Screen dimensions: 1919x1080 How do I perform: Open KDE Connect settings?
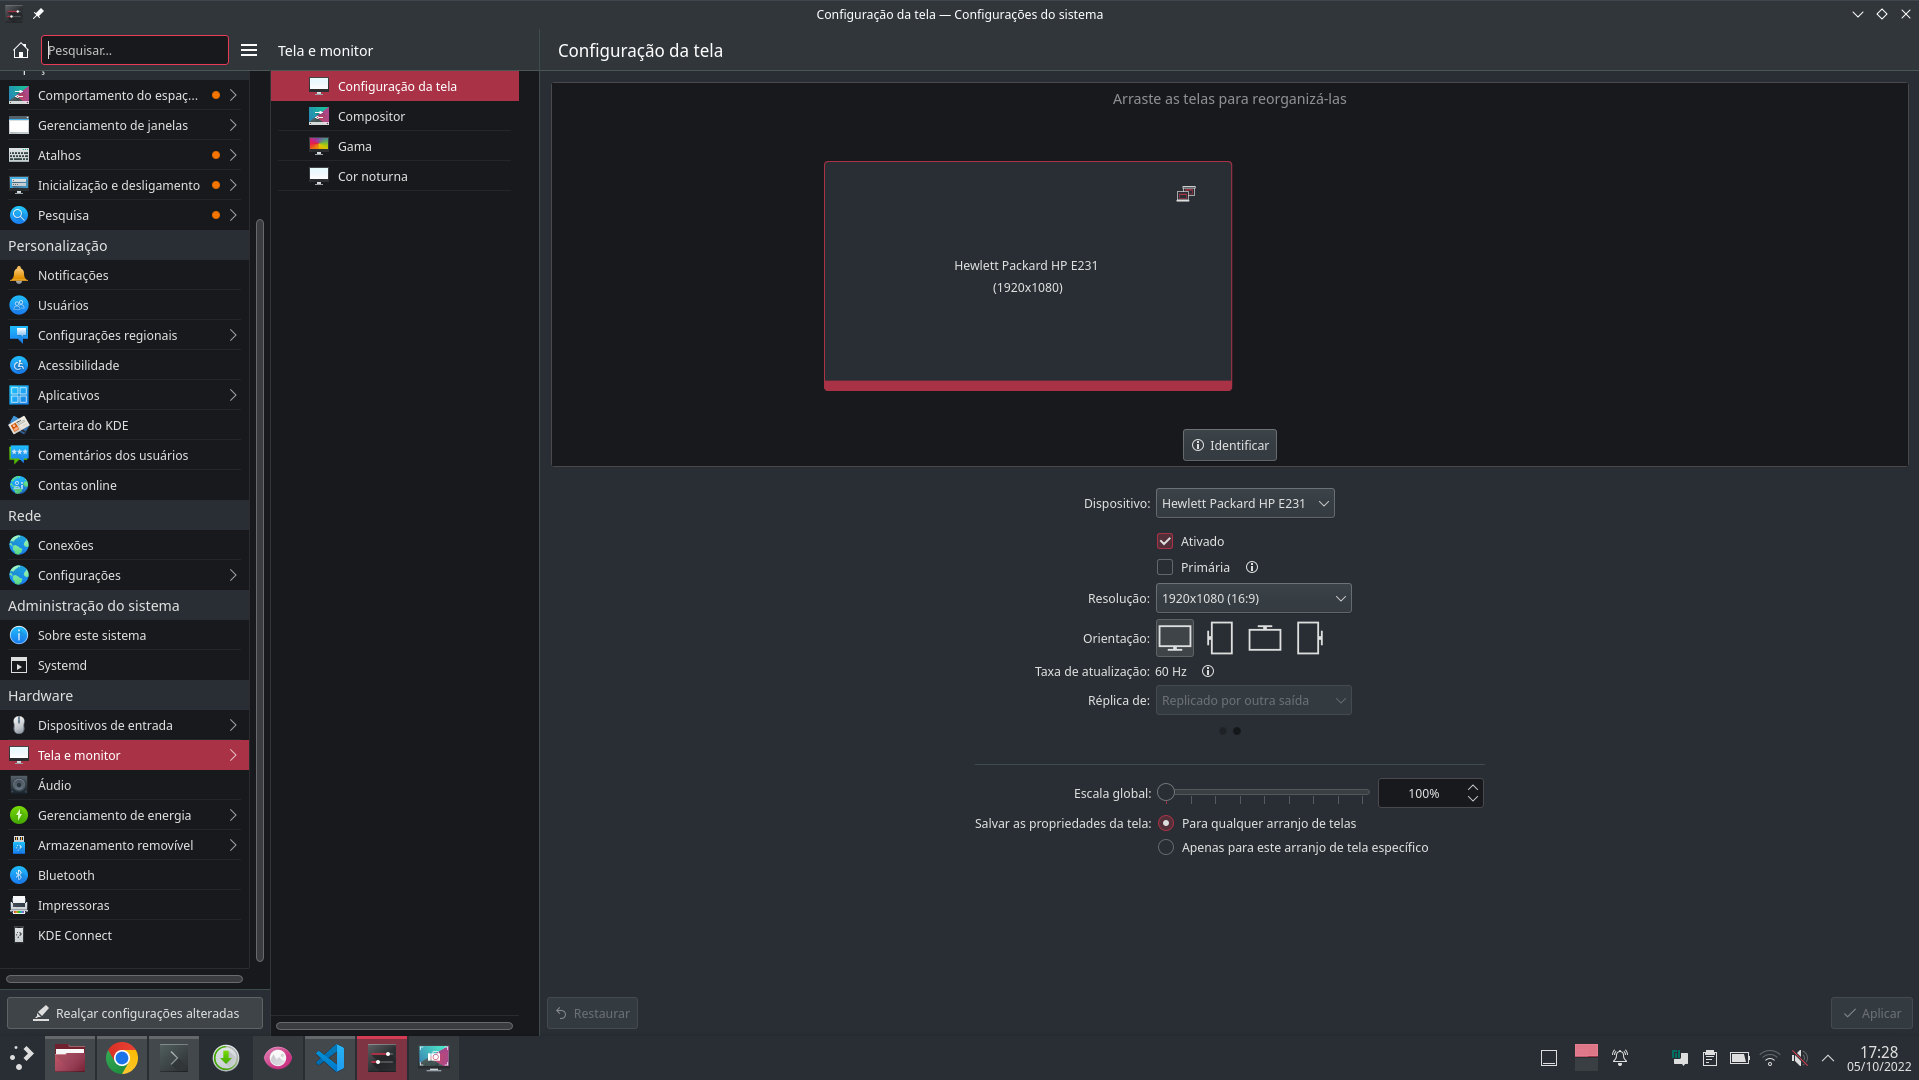[x=124, y=935]
